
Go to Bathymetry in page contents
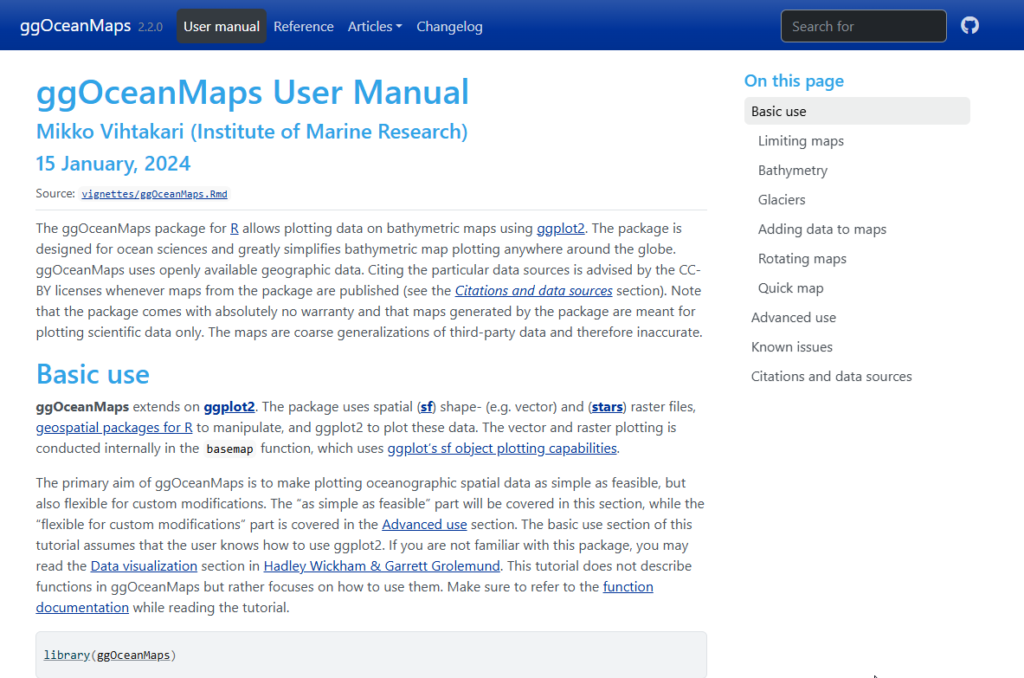pyautogui.click(x=792, y=170)
